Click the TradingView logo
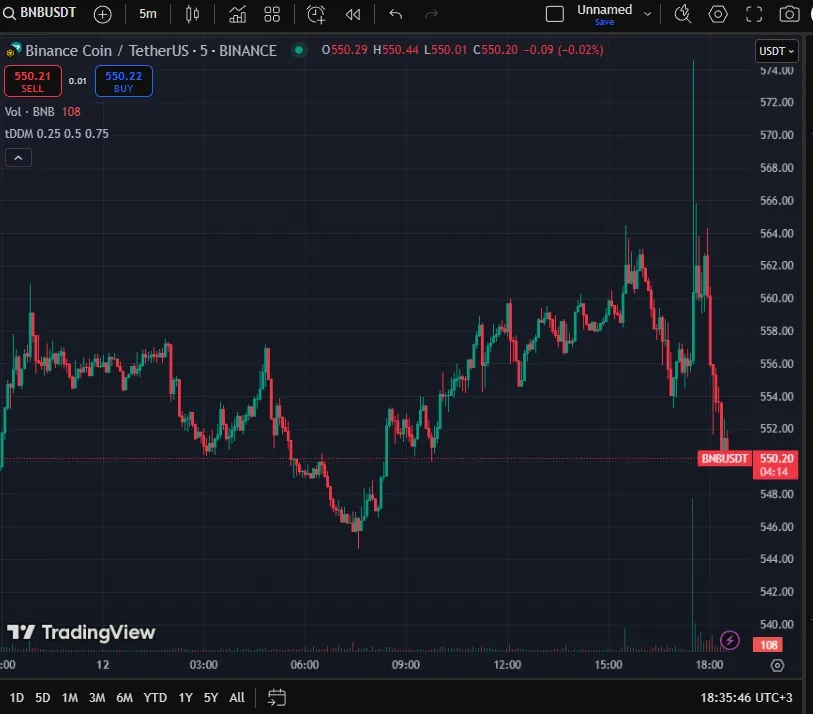 (81, 633)
